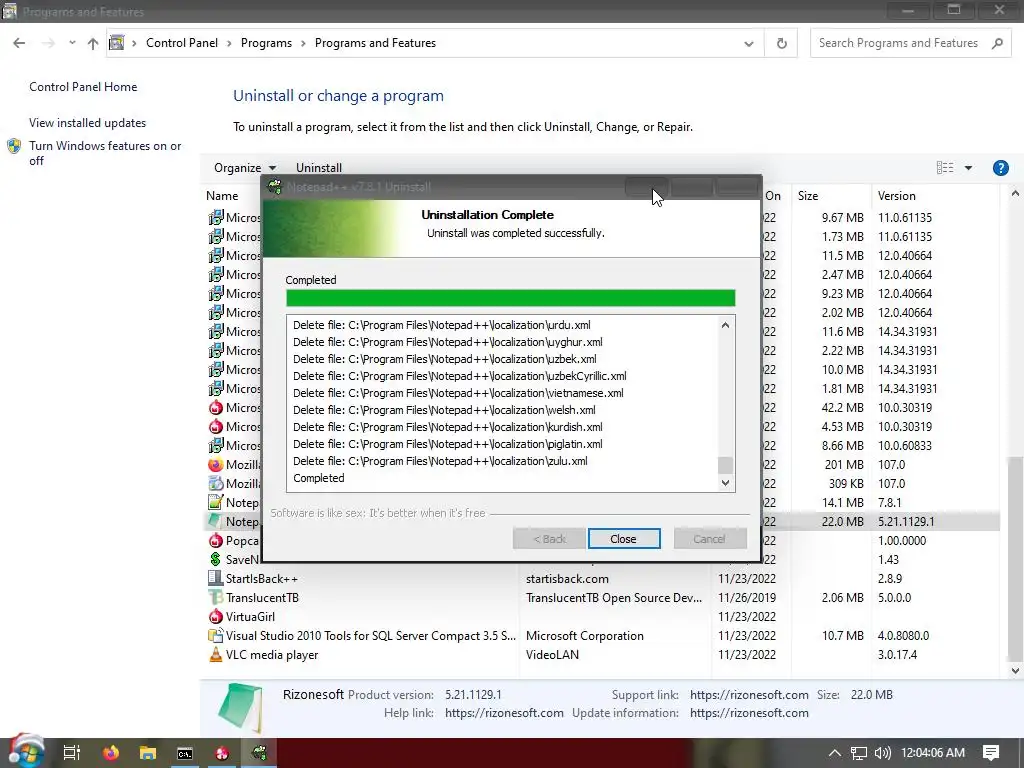Viewport: 1024px width, 768px height.
Task: Open the address bar history dropdown
Action: tap(748, 44)
